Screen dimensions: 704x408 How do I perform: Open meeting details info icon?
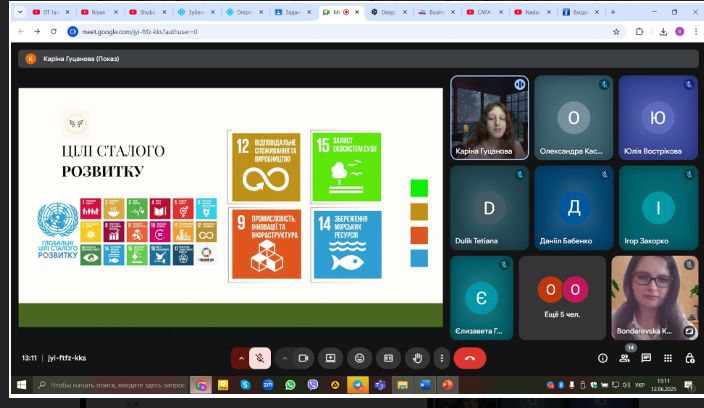coord(603,358)
